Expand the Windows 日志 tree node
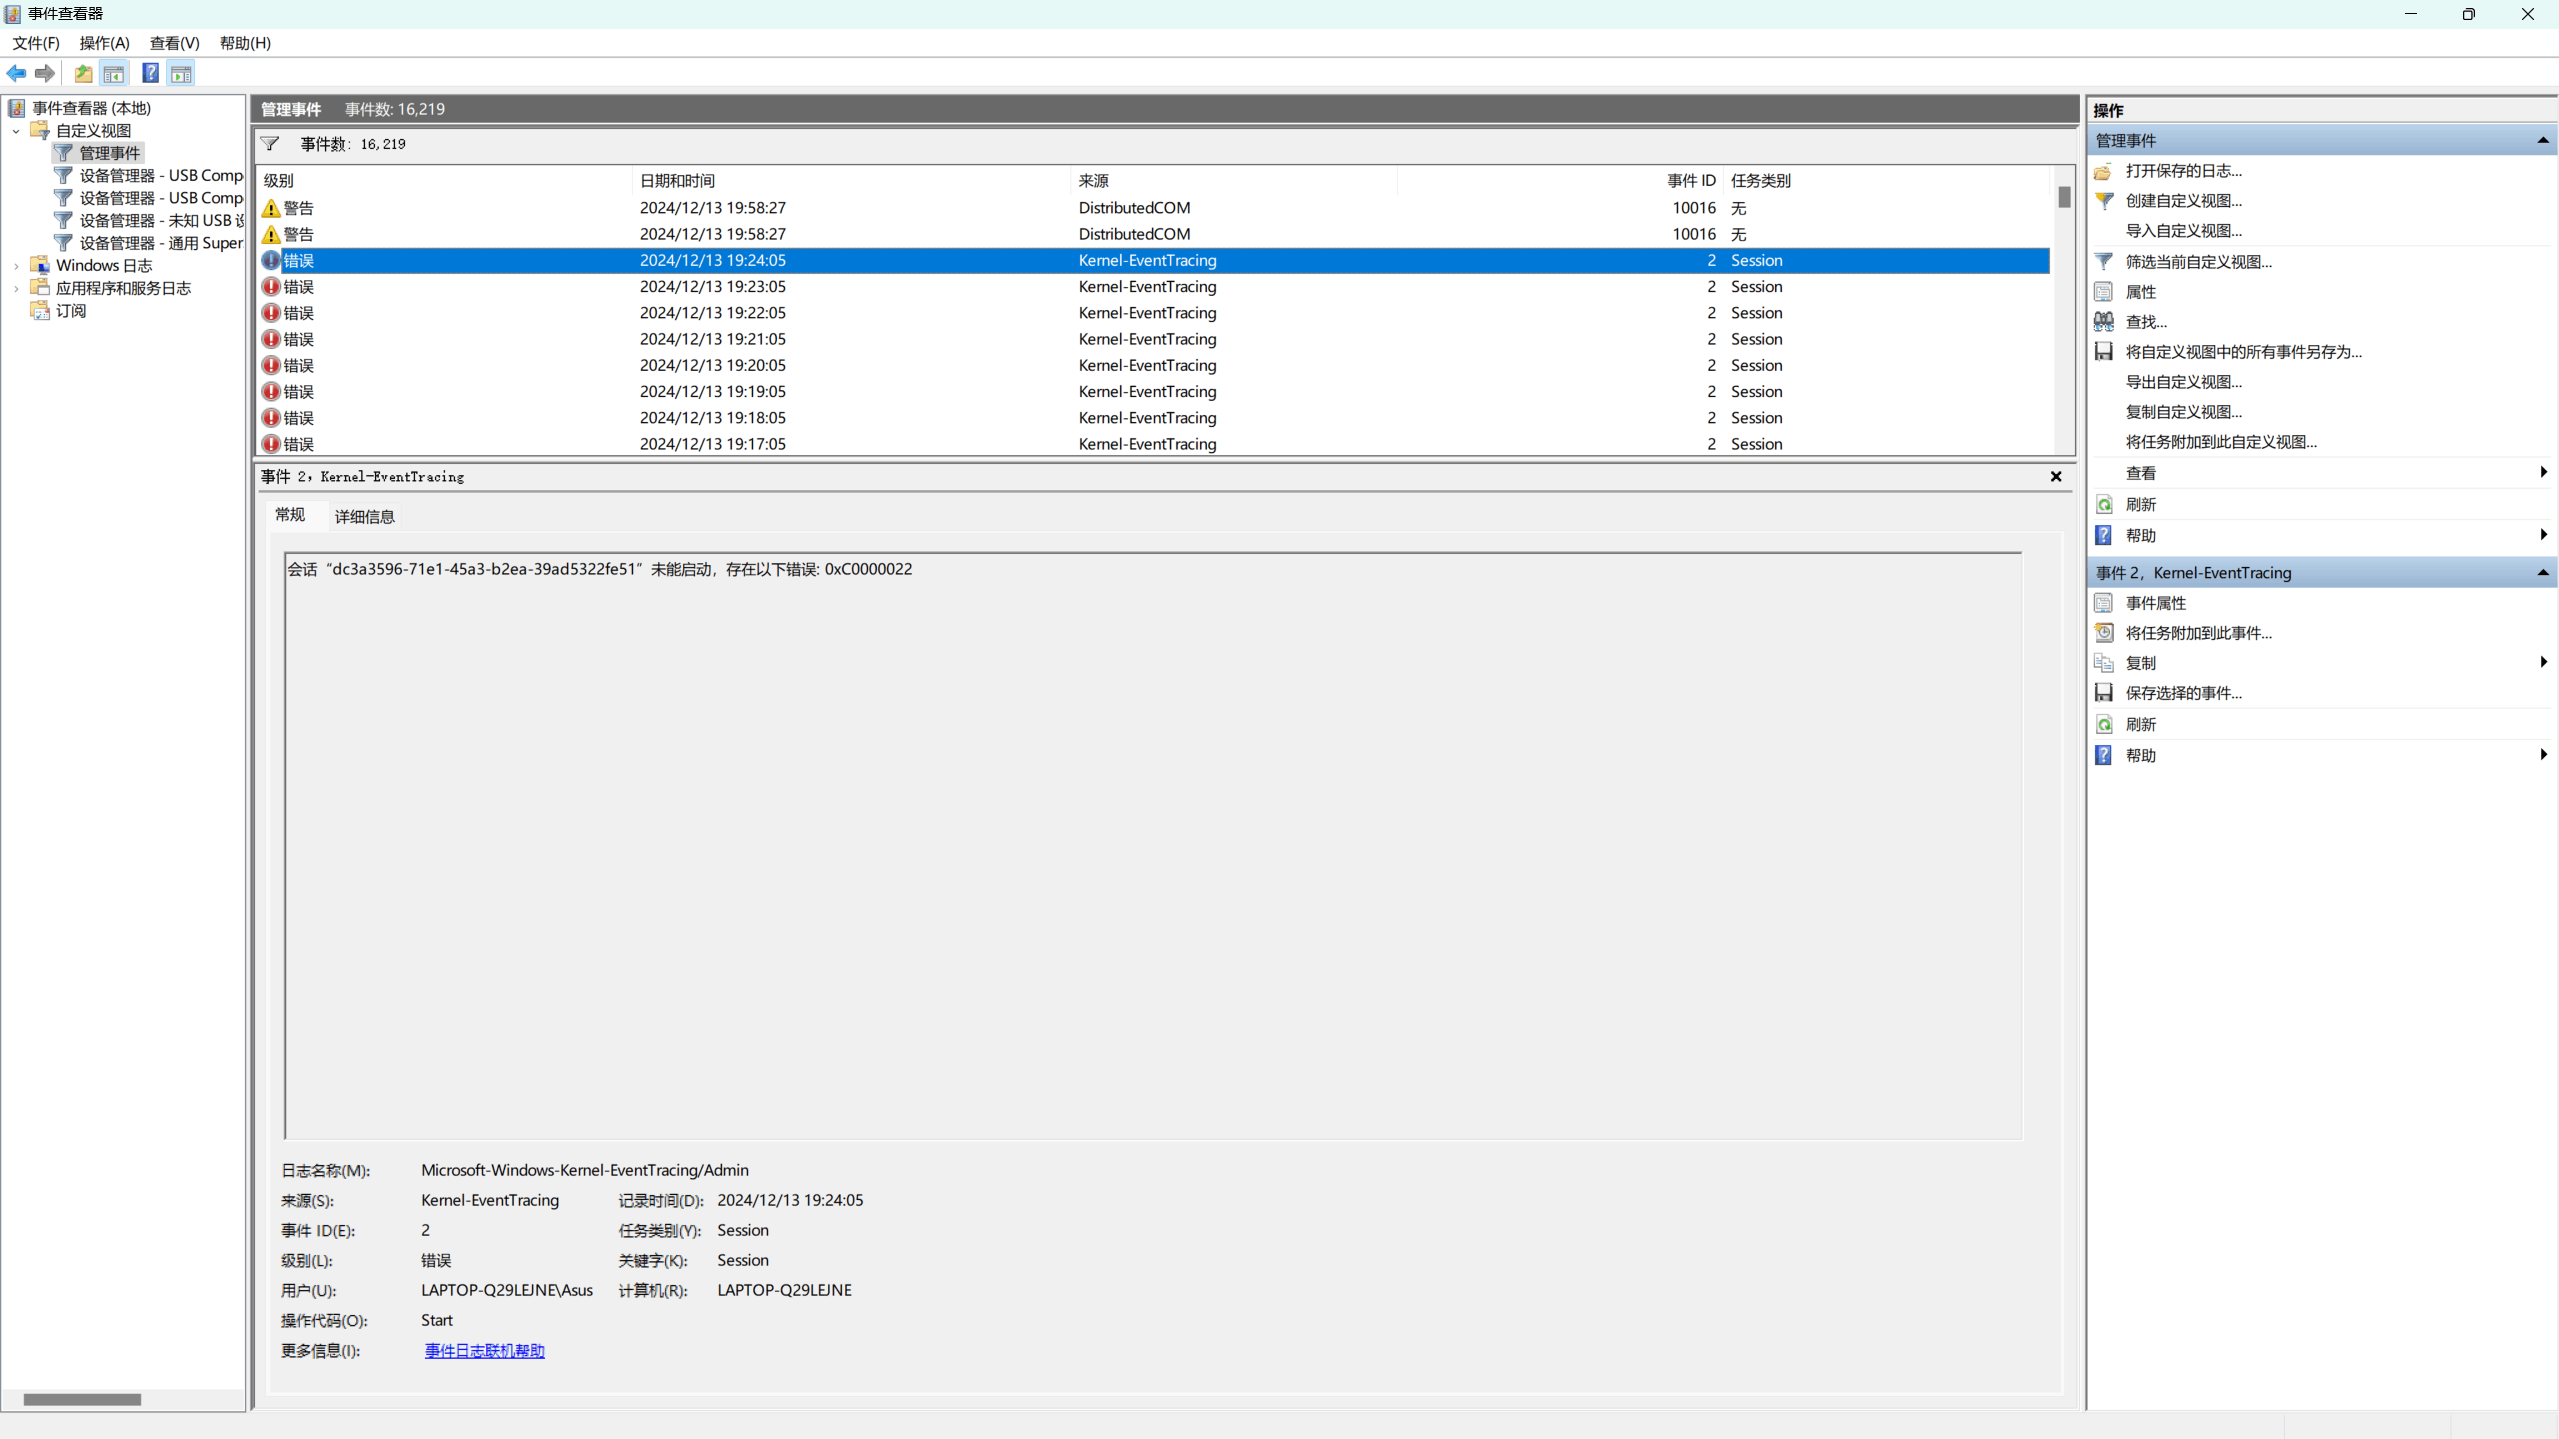The width and height of the screenshot is (2559, 1439). click(x=15, y=265)
